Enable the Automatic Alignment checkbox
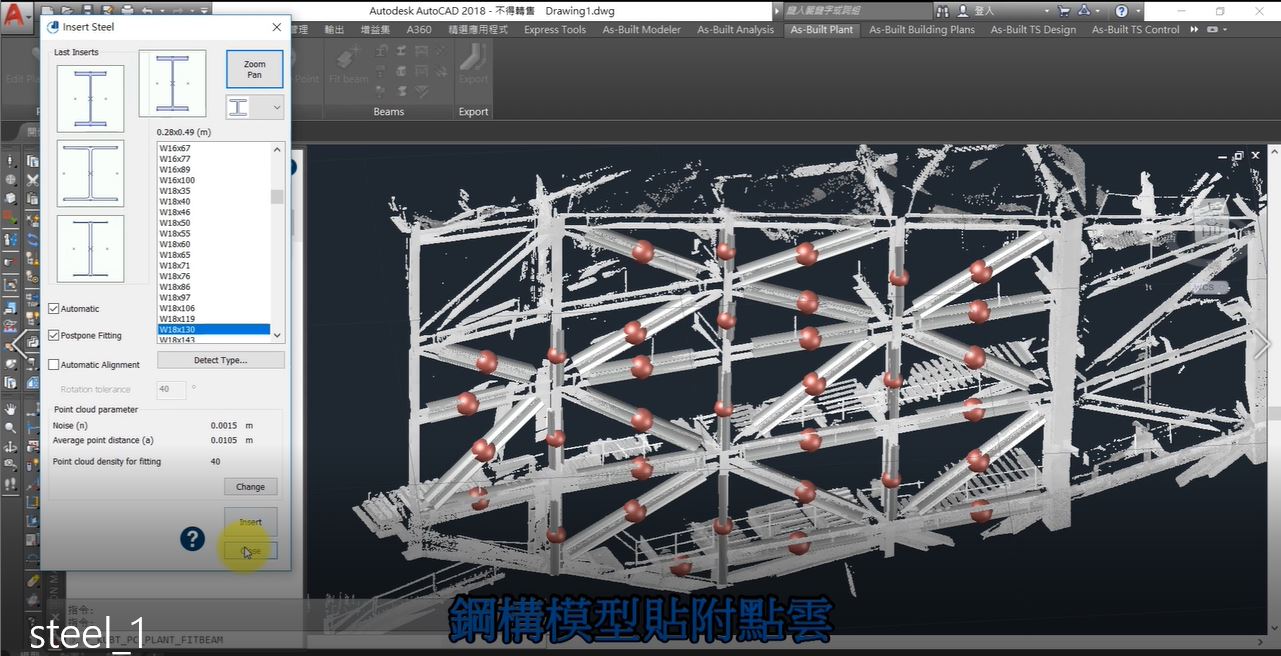The height and width of the screenshot is (656, 1281). point(54,365)
